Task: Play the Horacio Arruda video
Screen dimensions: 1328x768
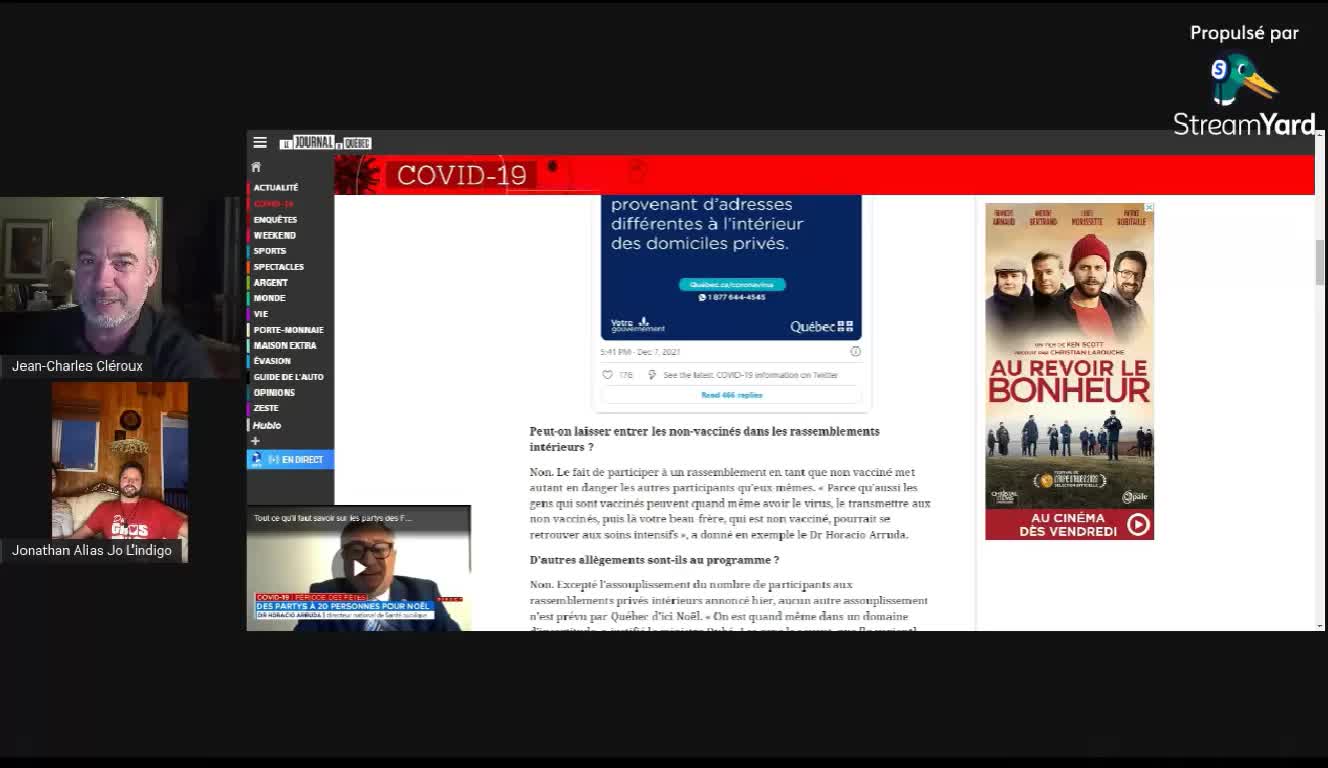Action: coord(359,568)
